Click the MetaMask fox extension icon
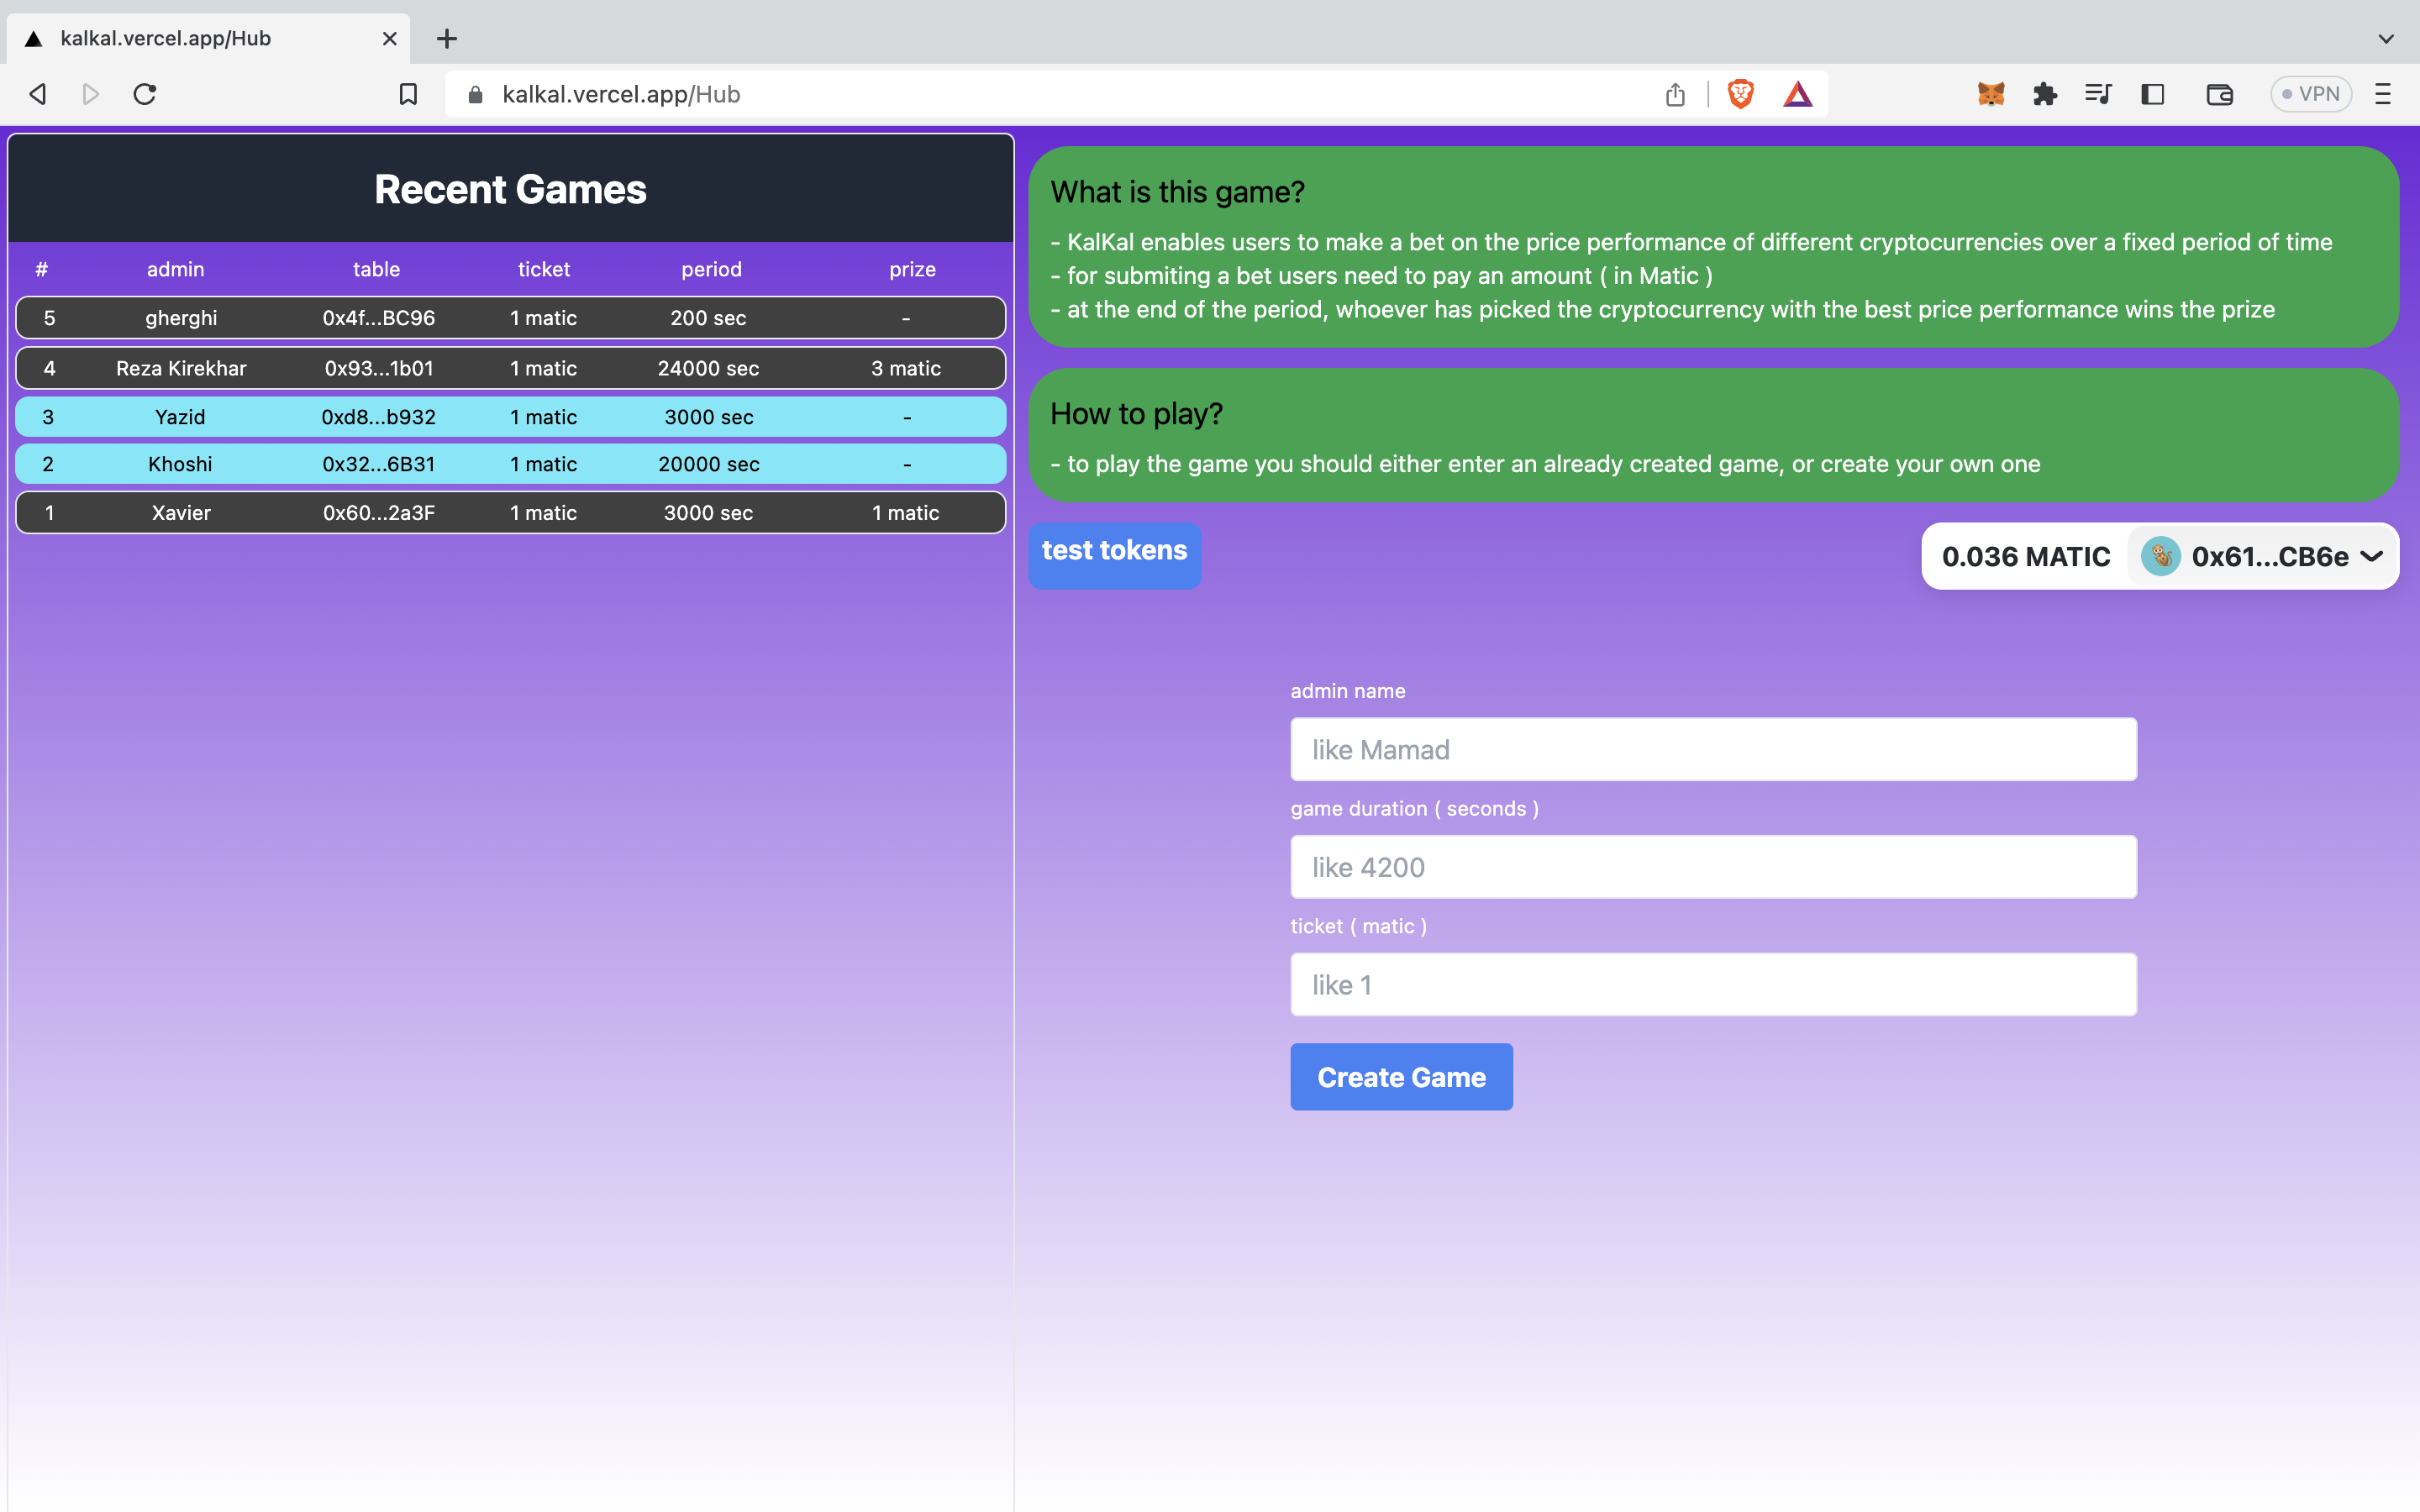This screenshot has height=1512, width=2420. [1990, 94]
